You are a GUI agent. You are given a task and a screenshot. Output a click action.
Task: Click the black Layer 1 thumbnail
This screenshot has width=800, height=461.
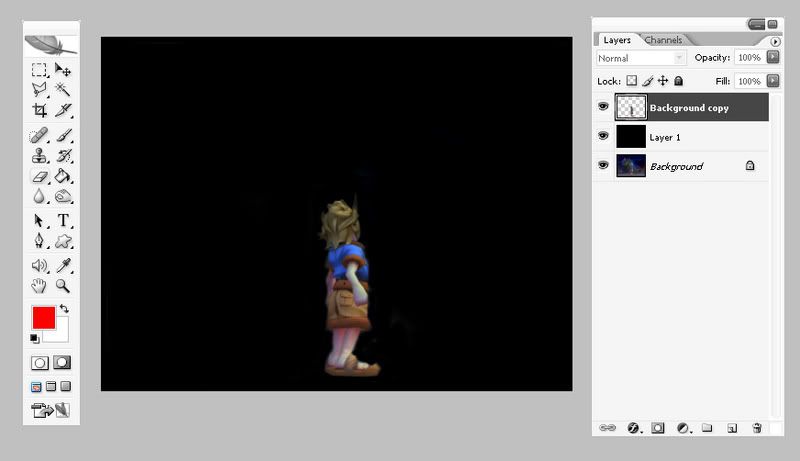click(x=631, y=137)
